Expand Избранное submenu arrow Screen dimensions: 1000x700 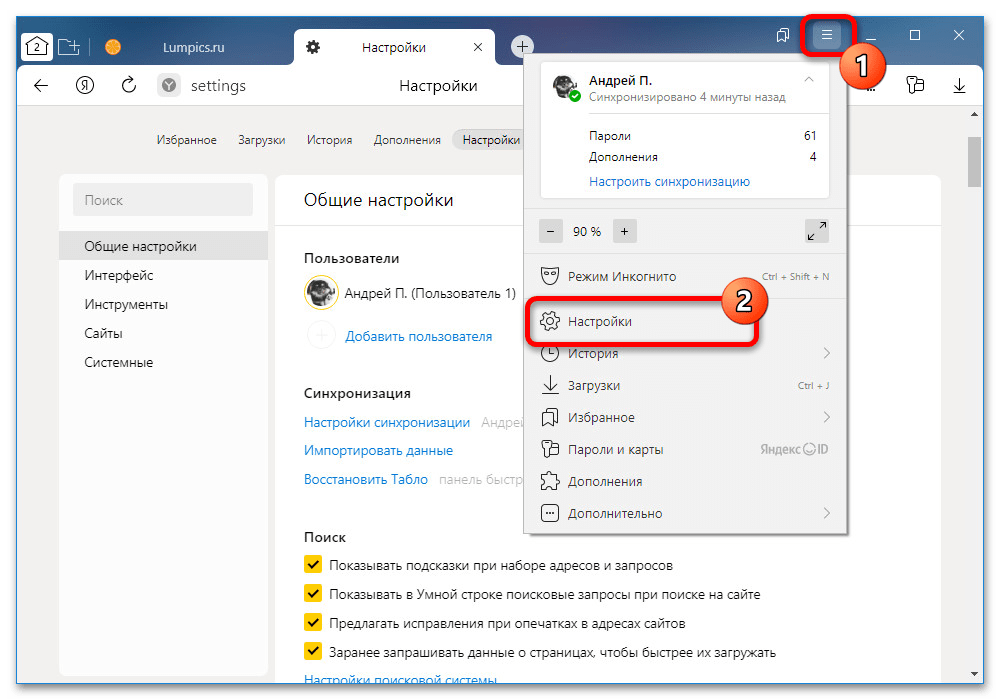[x=827, y=417]
